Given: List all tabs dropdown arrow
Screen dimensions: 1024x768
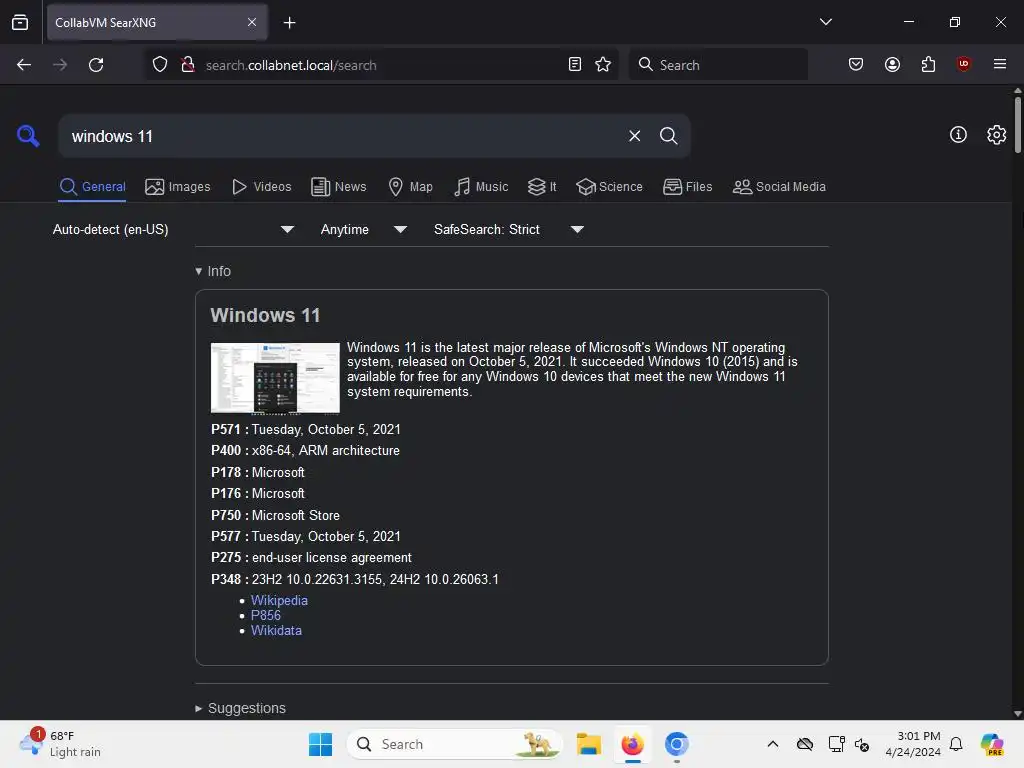Looking at the screenshot, I should coord(825,22).
